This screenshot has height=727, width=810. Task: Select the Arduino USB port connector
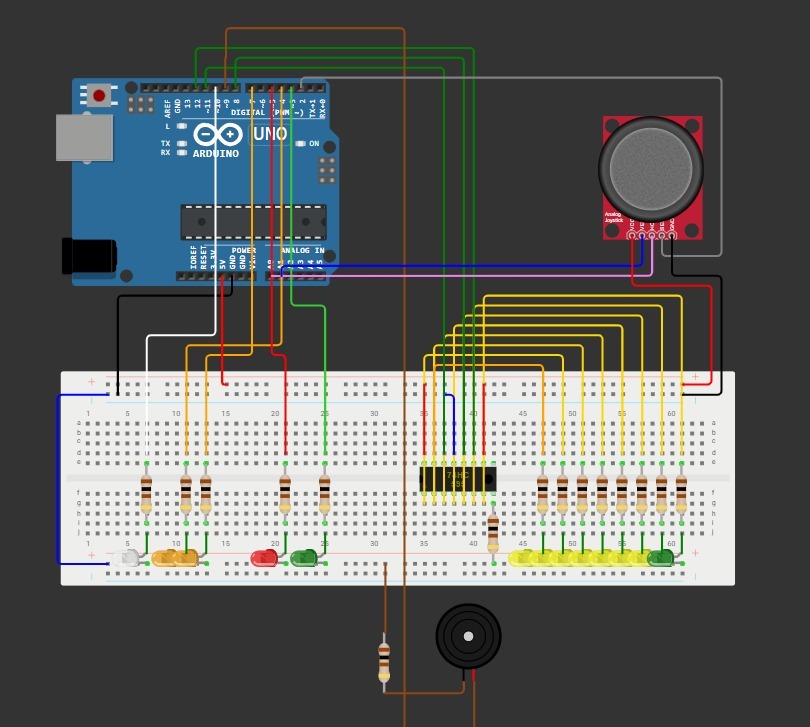(x=84, y=138)
